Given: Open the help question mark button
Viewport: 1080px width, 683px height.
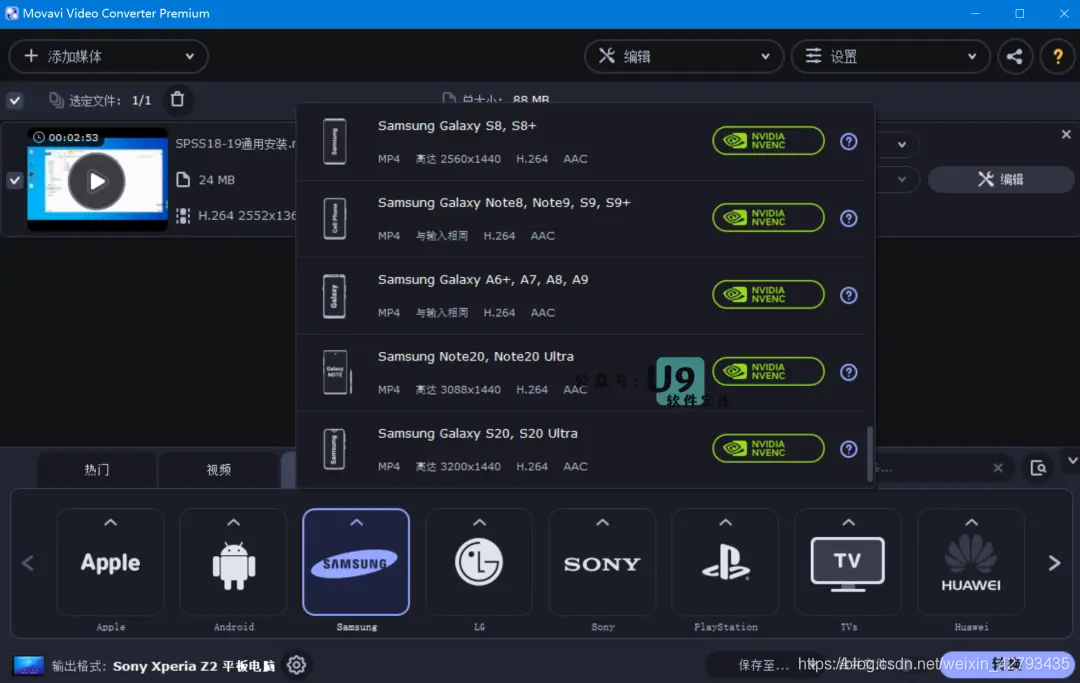Looking at the screenshot, I should pyautogui.click(x=1057, y=56).
